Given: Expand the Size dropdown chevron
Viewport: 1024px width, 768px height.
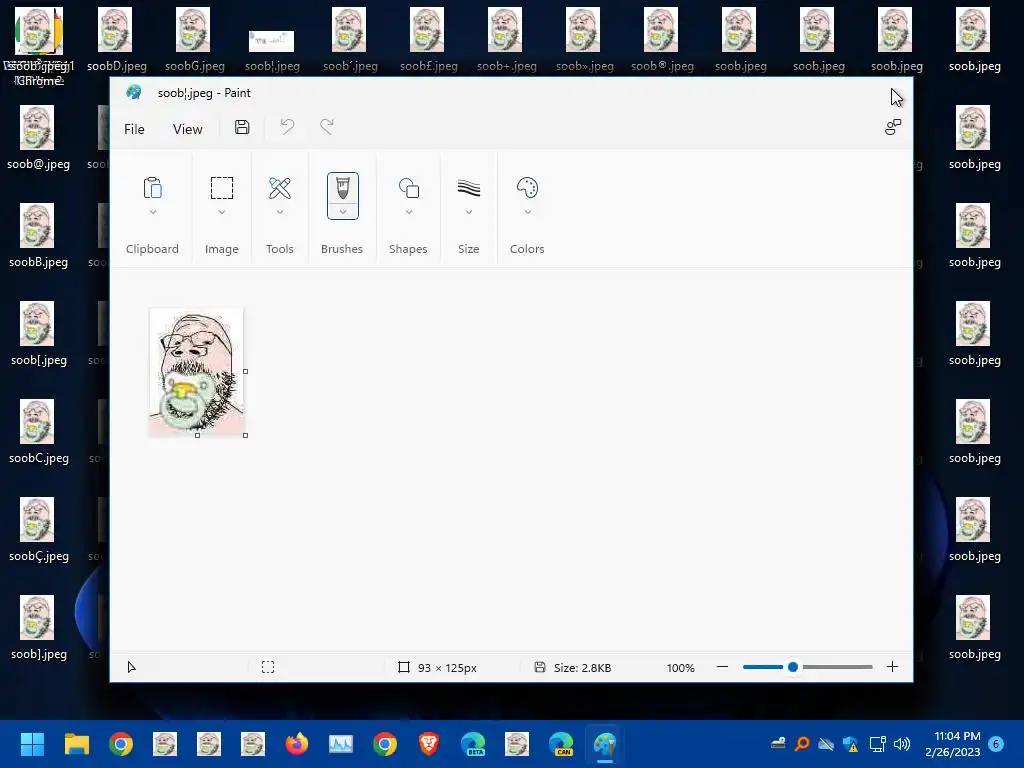Looking at the screenshot, I should (468, 212).
